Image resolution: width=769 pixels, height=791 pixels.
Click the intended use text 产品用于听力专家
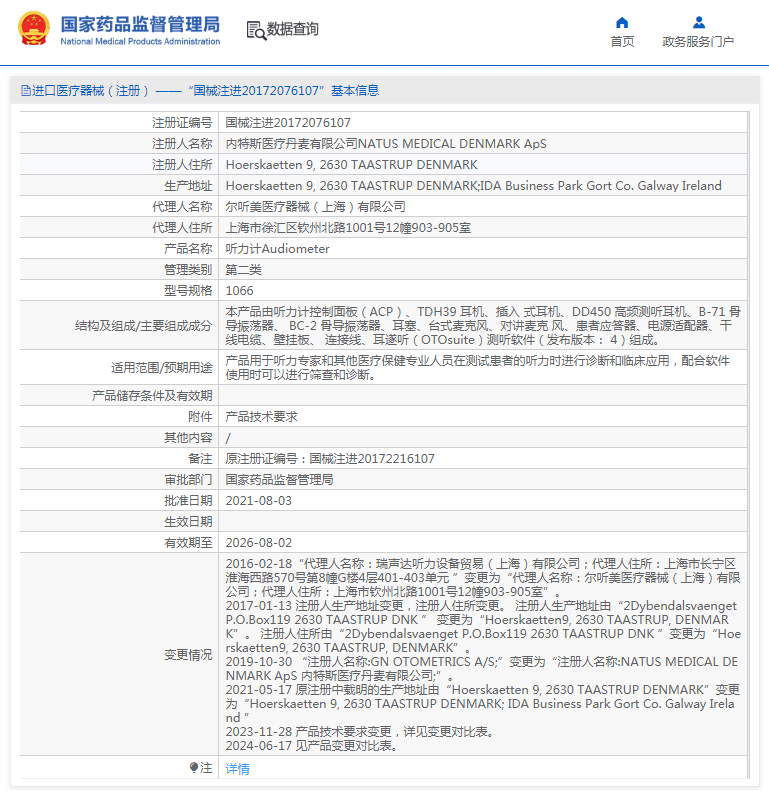pos(477,367)
